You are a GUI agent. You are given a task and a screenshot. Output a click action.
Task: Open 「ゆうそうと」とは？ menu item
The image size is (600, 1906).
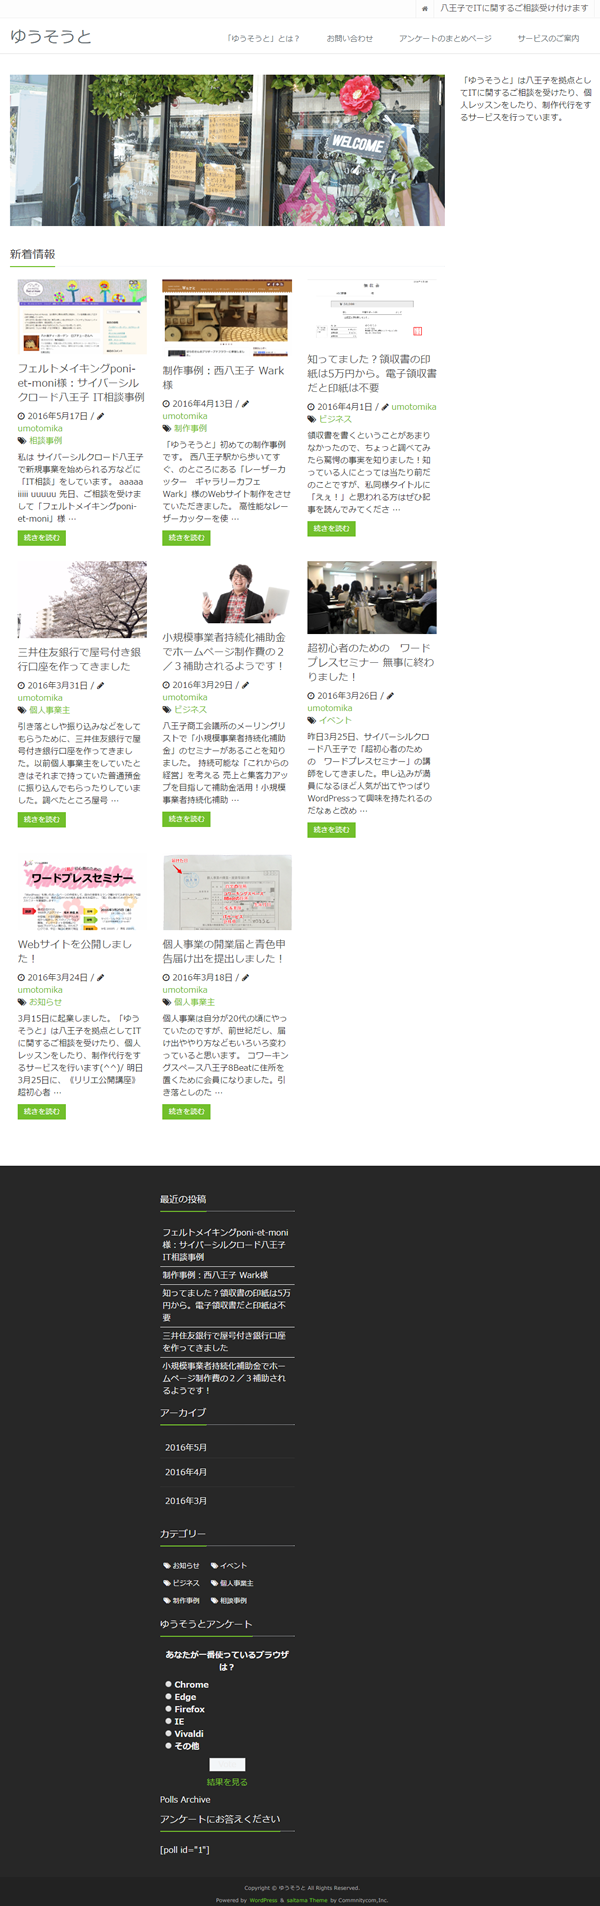(263, 38)
